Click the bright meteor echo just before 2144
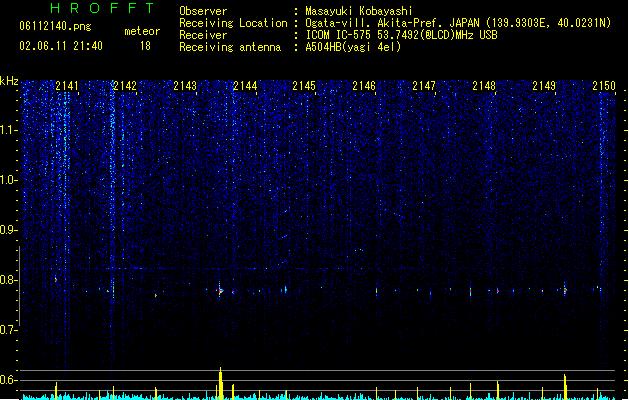629x400 pixels. point(220,290)
